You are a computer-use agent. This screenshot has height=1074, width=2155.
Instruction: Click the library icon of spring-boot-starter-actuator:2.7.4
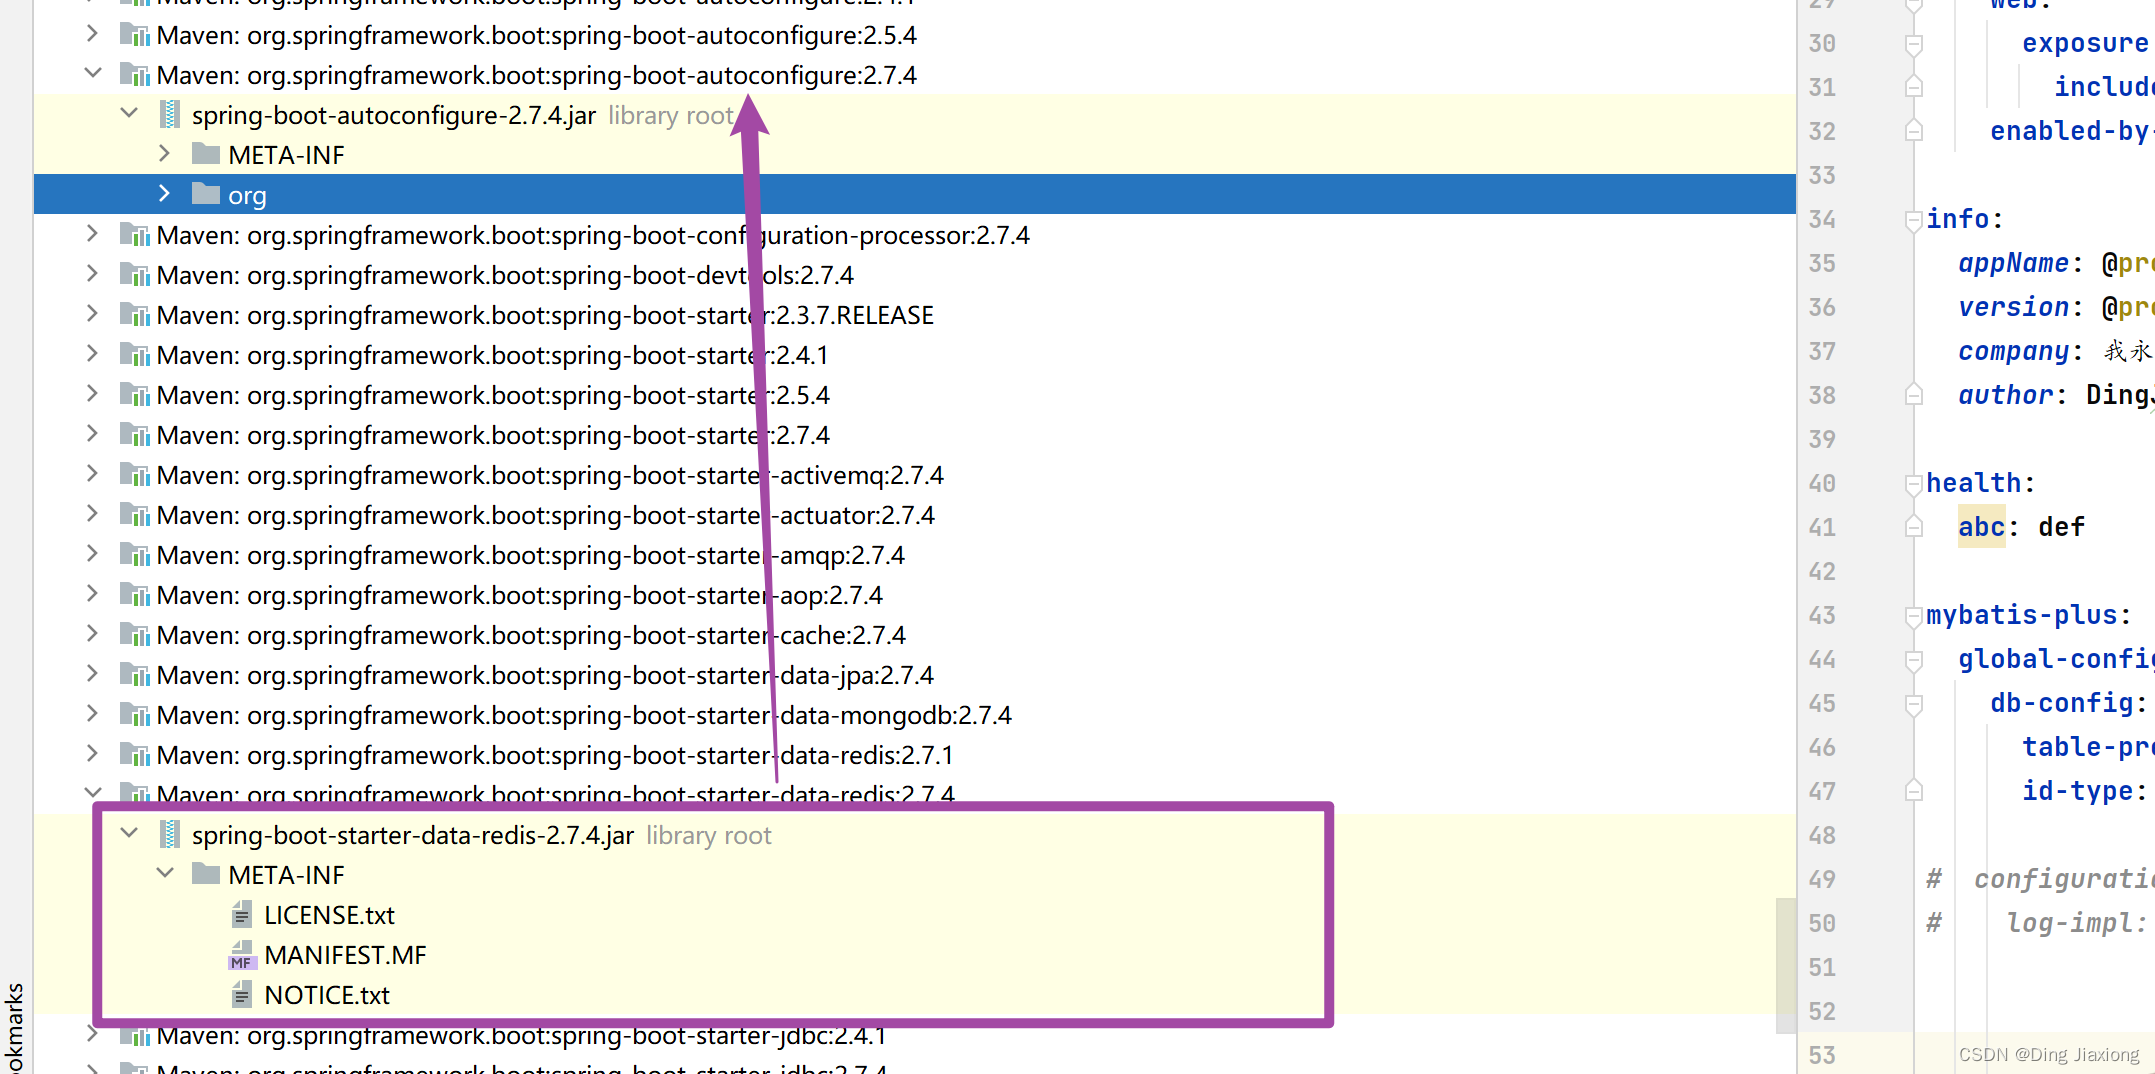pos(135,515)
